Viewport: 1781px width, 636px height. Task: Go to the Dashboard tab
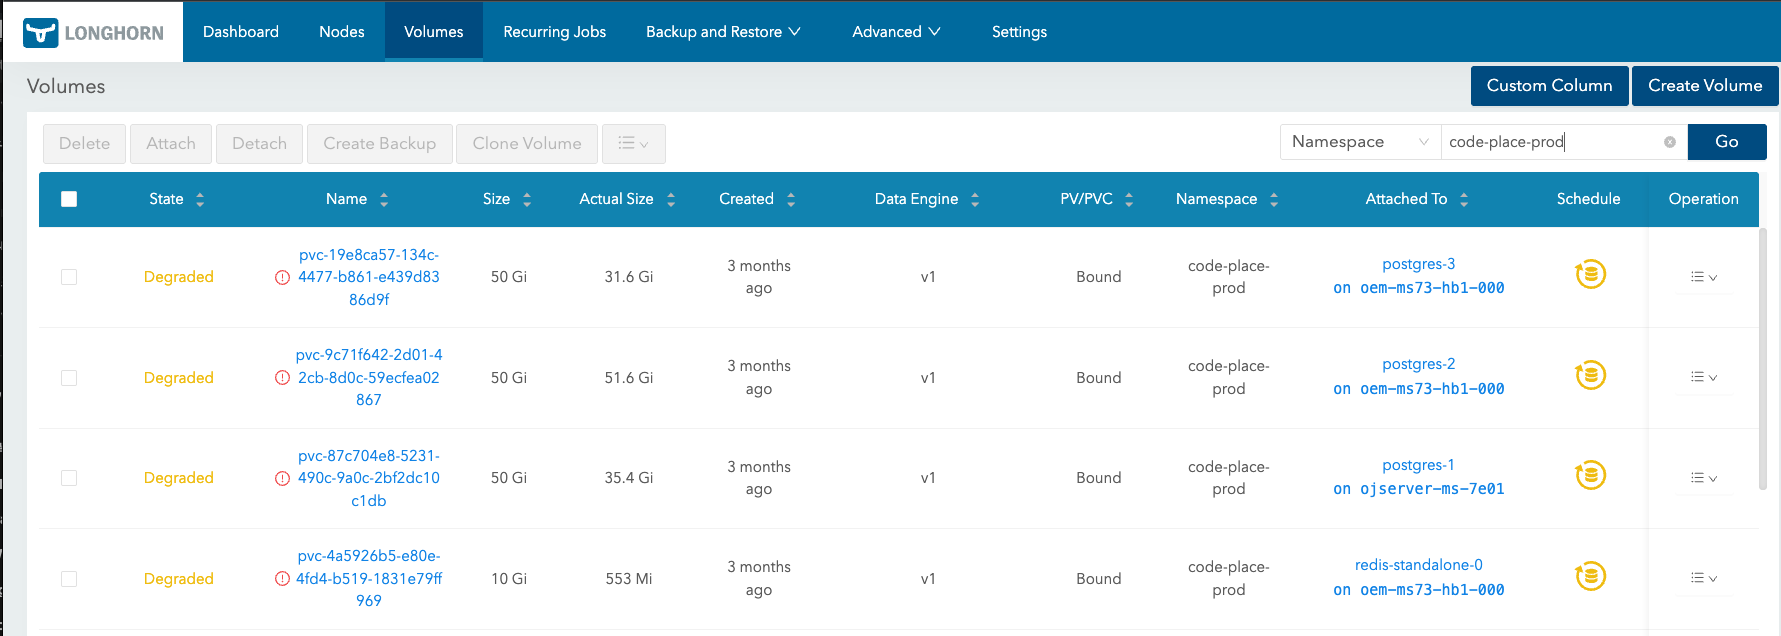point(241,32)
